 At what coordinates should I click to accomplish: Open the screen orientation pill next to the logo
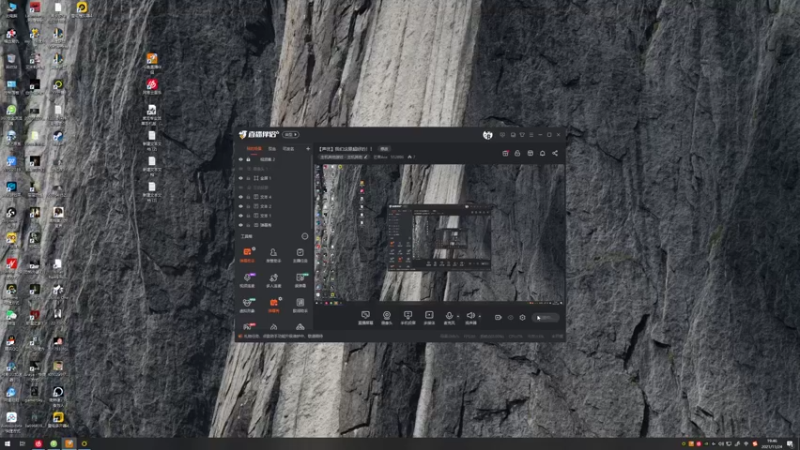coord(290,135)
